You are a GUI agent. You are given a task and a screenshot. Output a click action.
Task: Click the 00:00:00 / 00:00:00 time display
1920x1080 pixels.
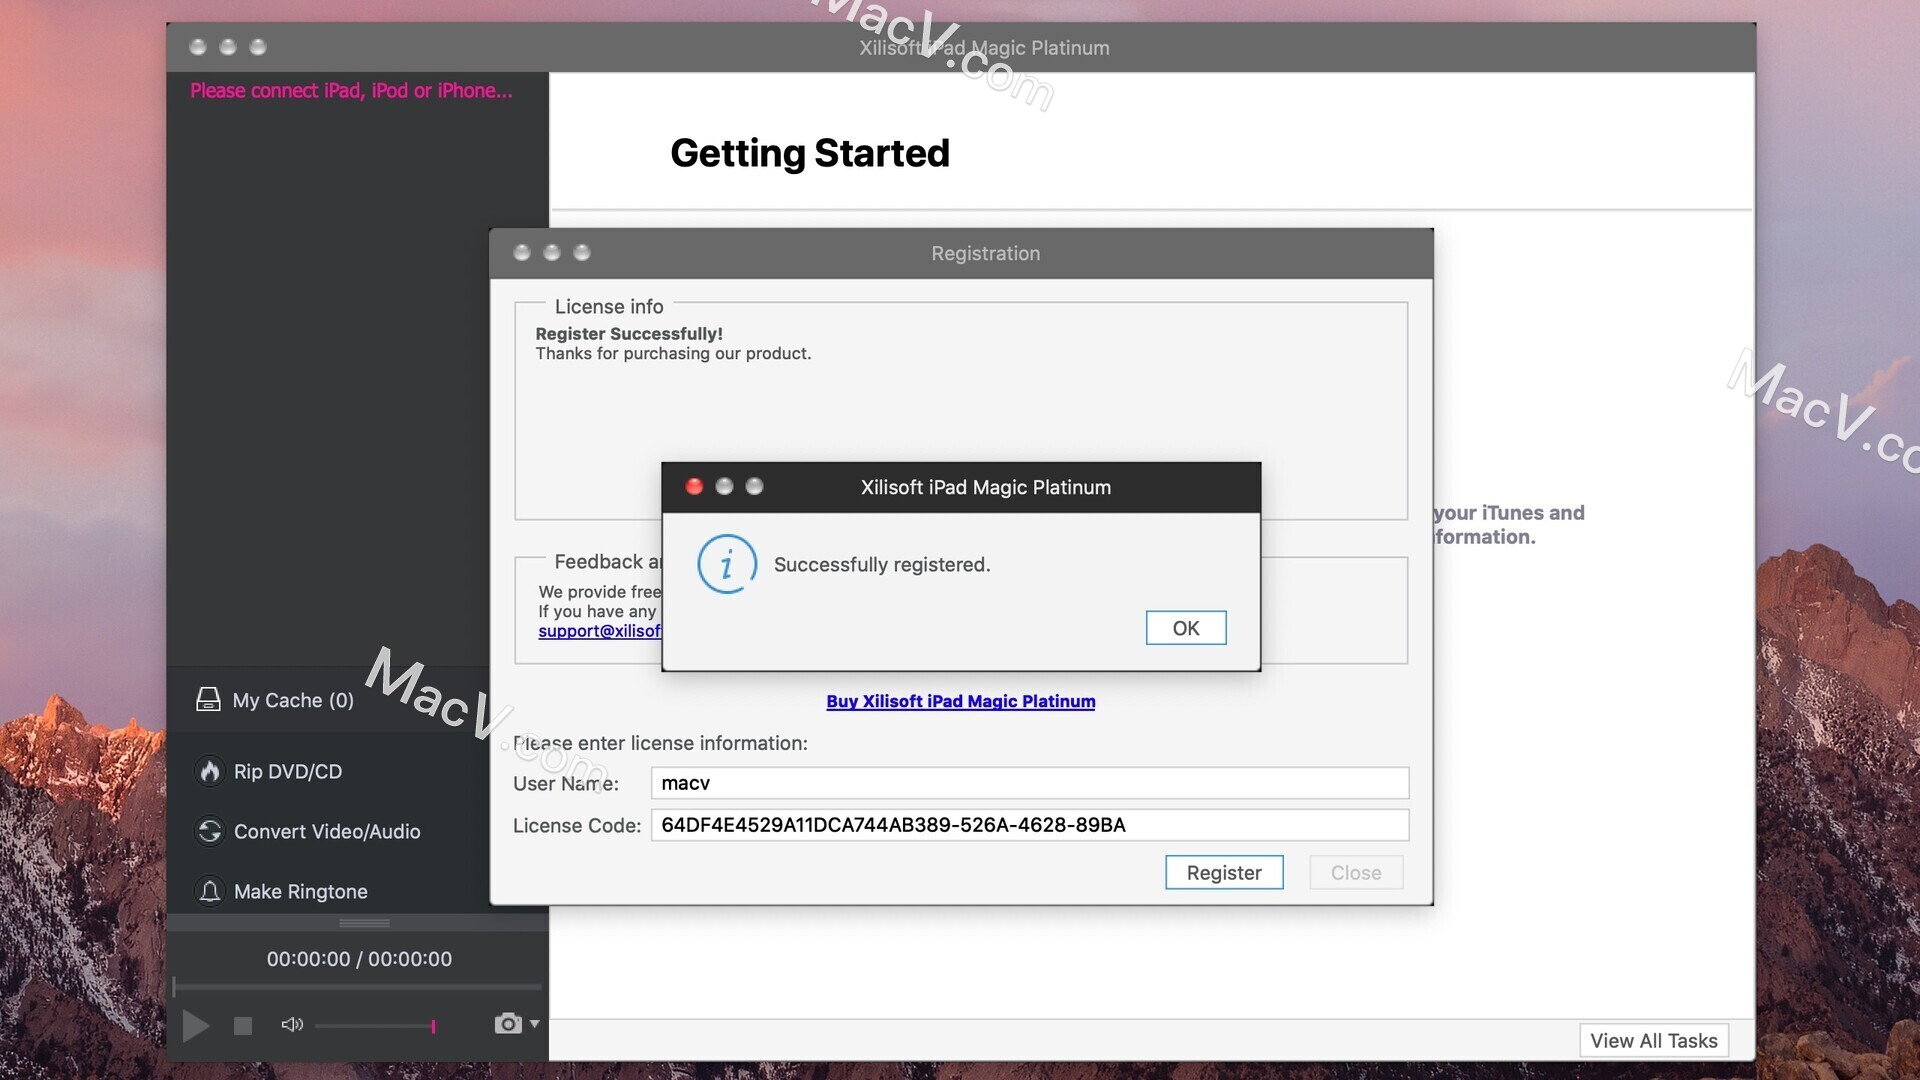click(359, 959)
